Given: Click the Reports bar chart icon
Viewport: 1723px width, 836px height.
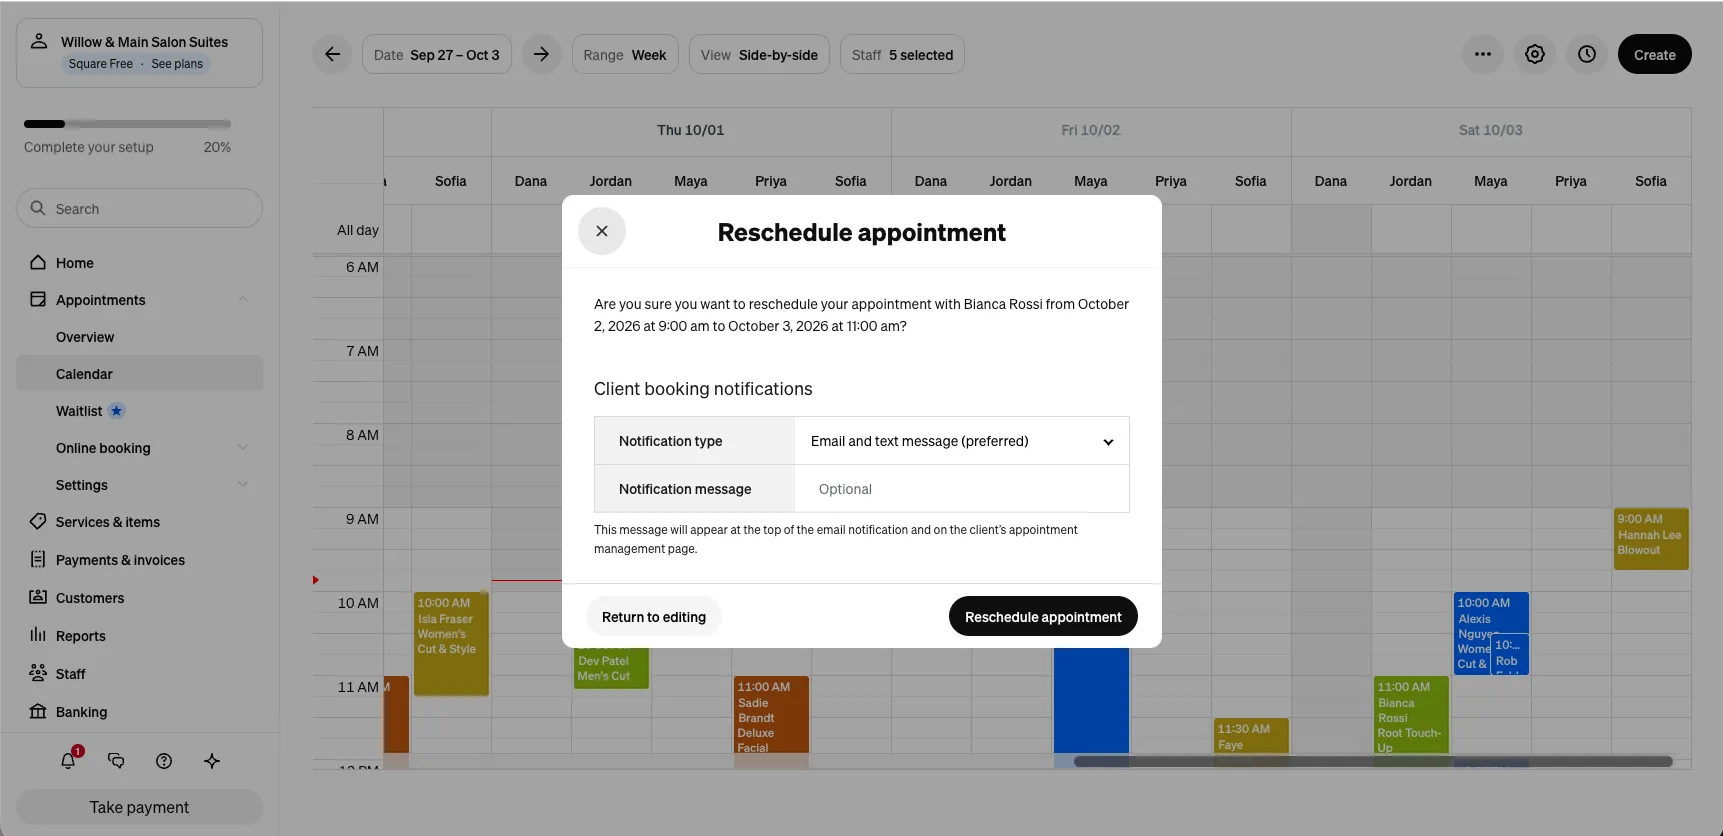Looking at the screenshot, I should 38,635.
